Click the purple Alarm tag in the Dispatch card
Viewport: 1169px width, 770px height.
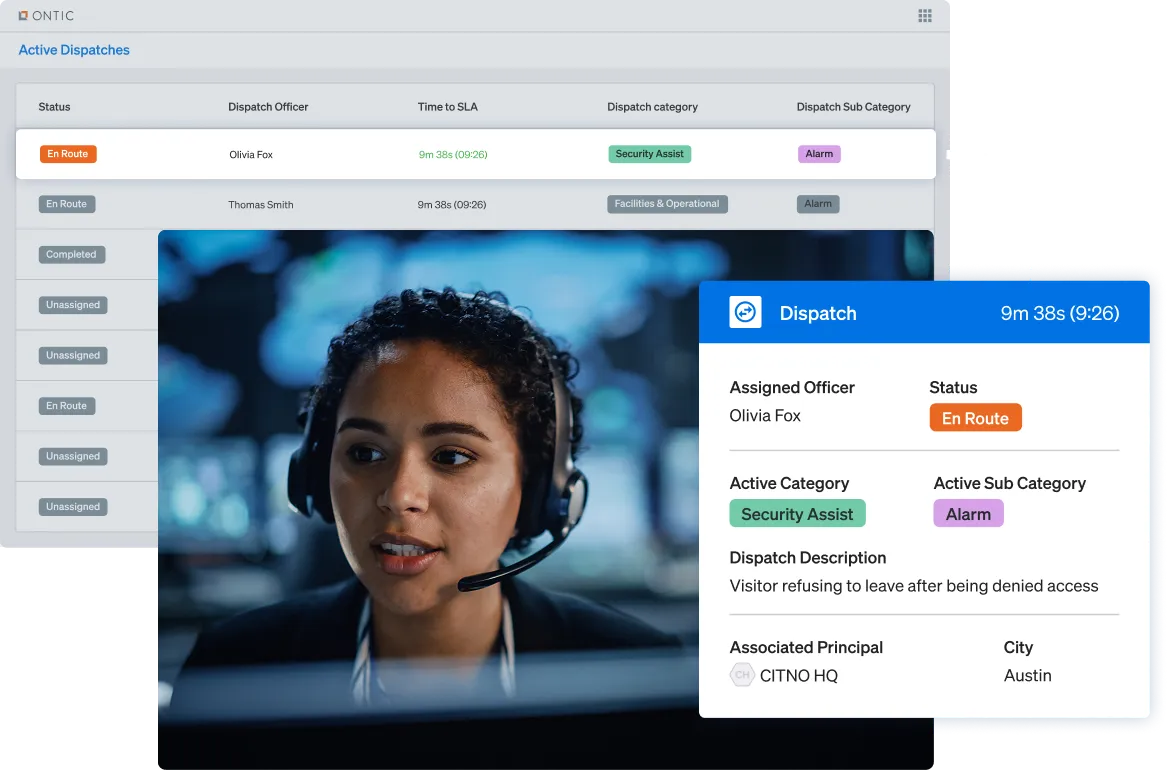[x=968, y=514]
